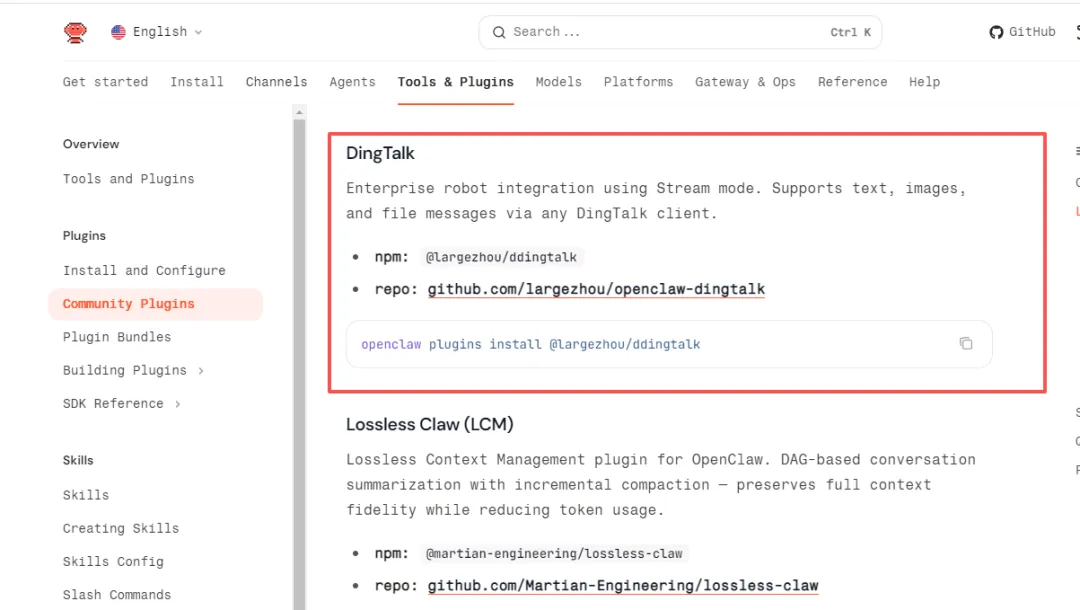Open Creating Skills sidebar page
The height and width of the screenshot is (610, 1080).
121,528
